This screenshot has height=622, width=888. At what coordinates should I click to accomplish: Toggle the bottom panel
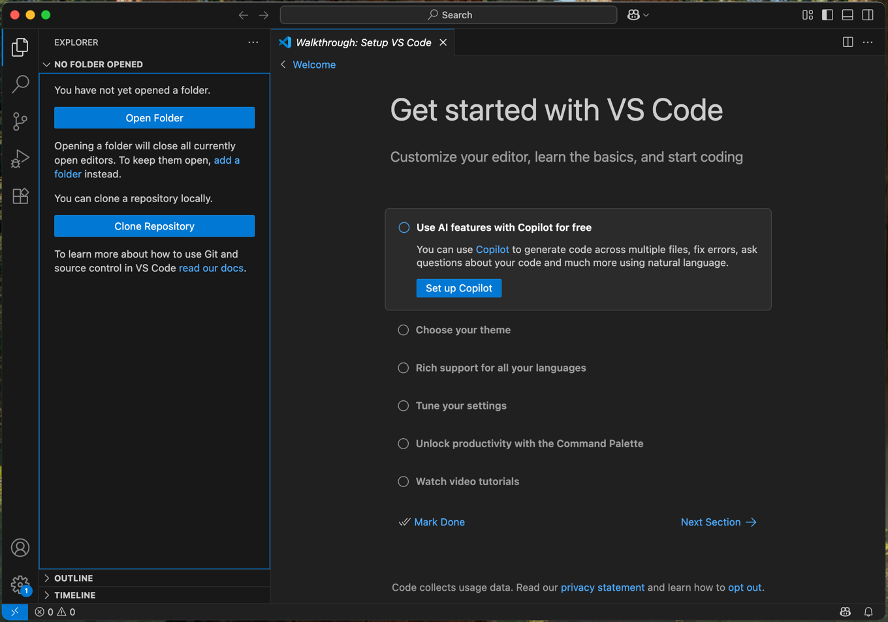click(847, 15)
